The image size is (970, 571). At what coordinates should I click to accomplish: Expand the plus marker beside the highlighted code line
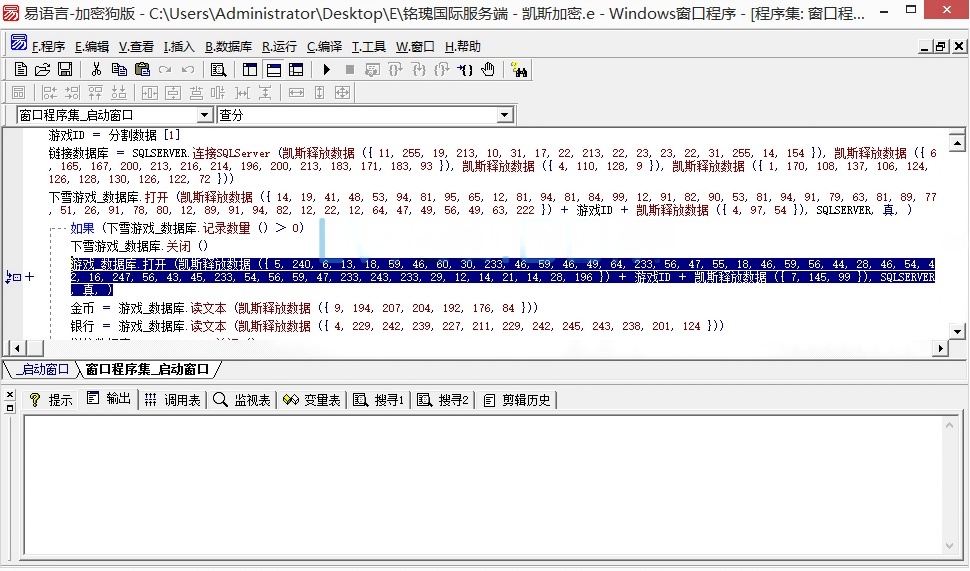click(x=29, y=277)
